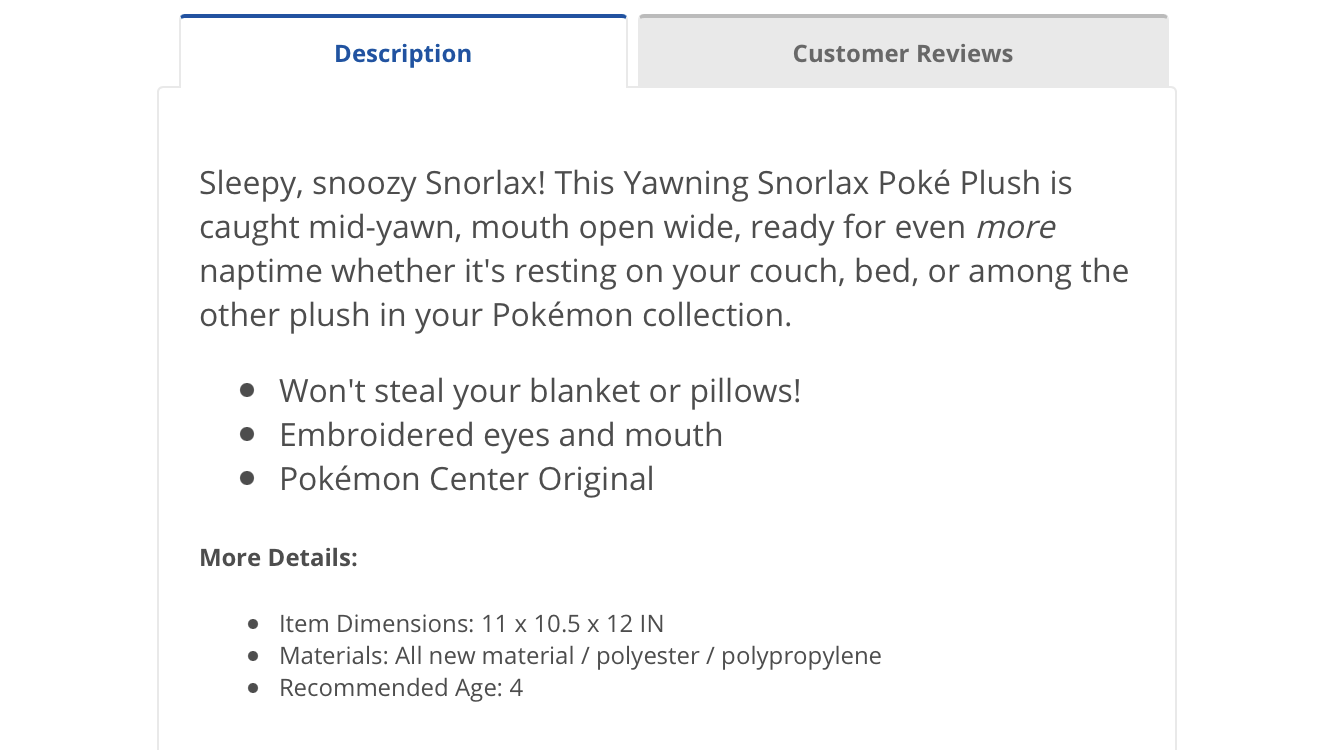Select the Description tab

(403, 54)
